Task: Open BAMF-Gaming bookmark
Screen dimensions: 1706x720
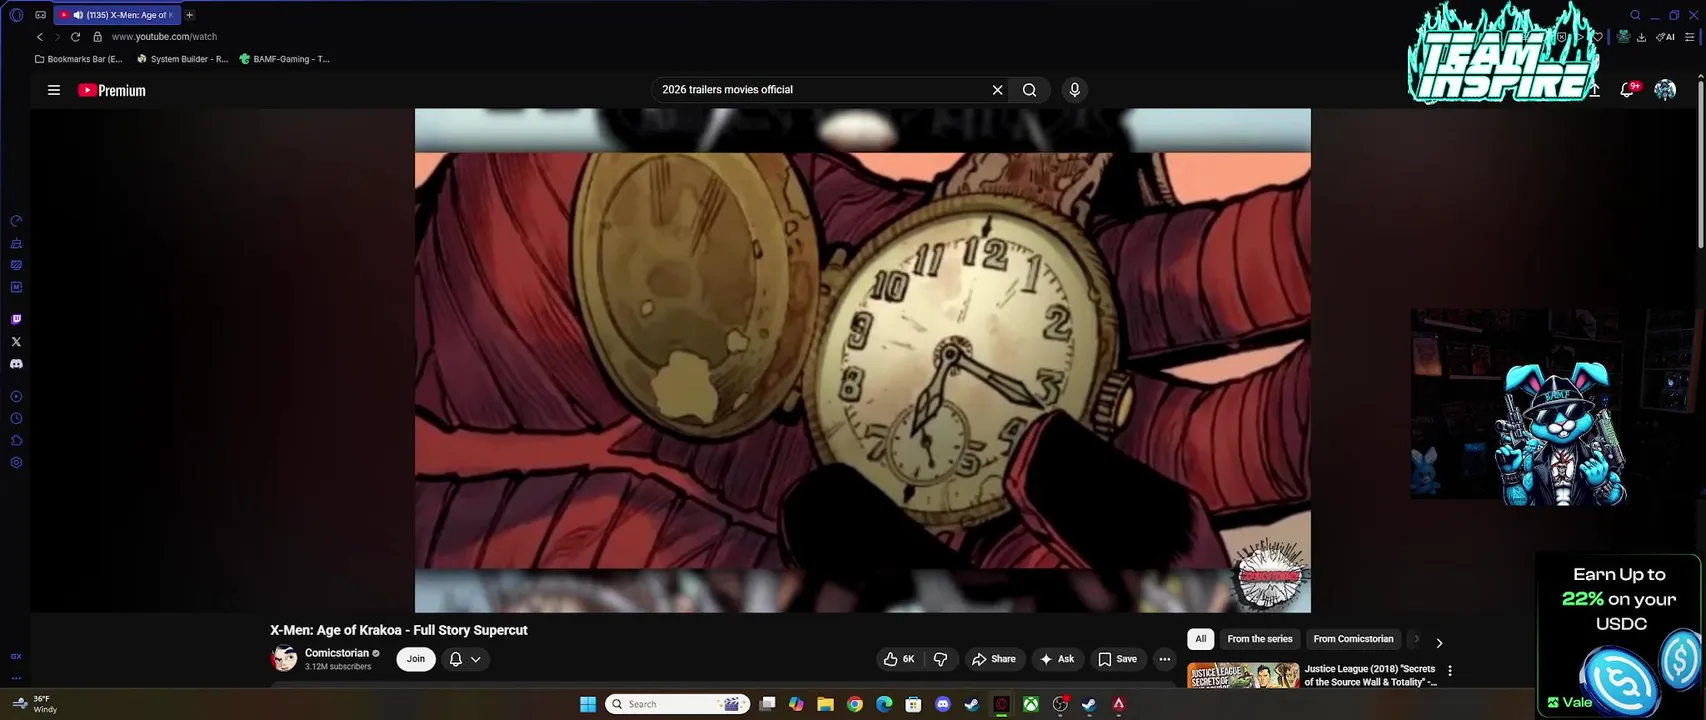Action: click(284, 59)
